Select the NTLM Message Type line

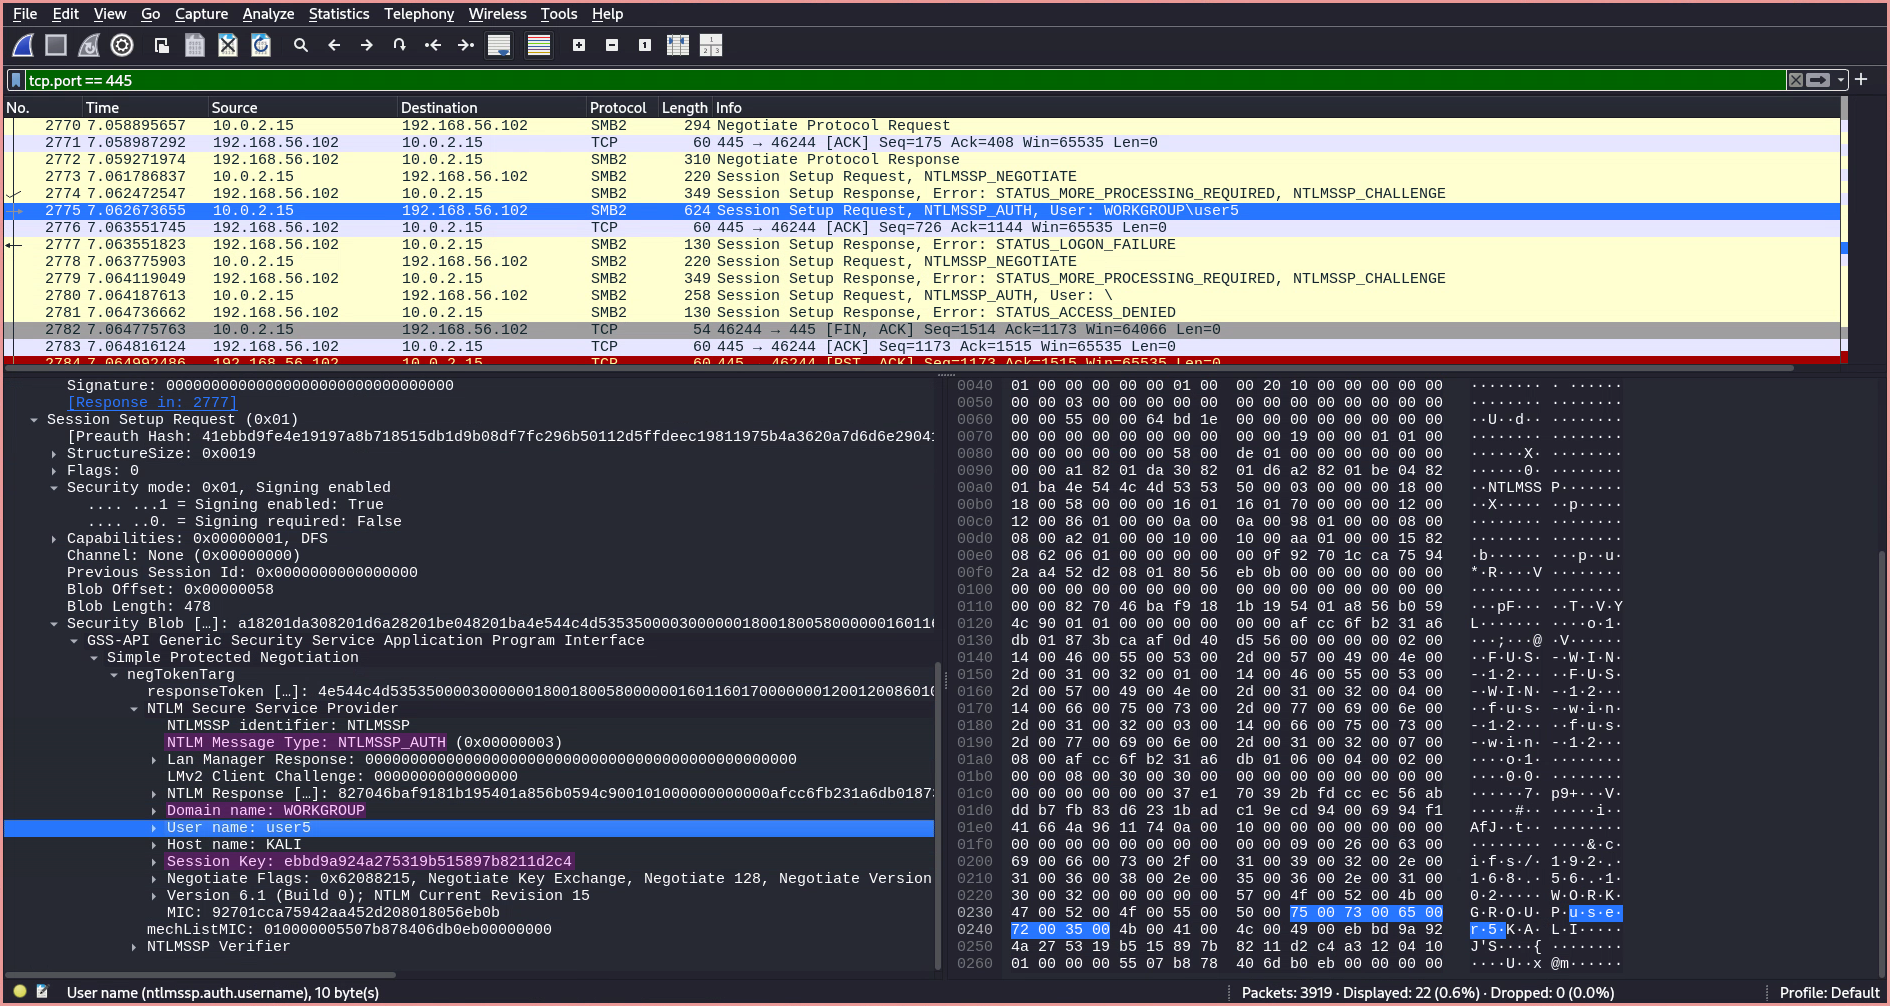(364, 743)
